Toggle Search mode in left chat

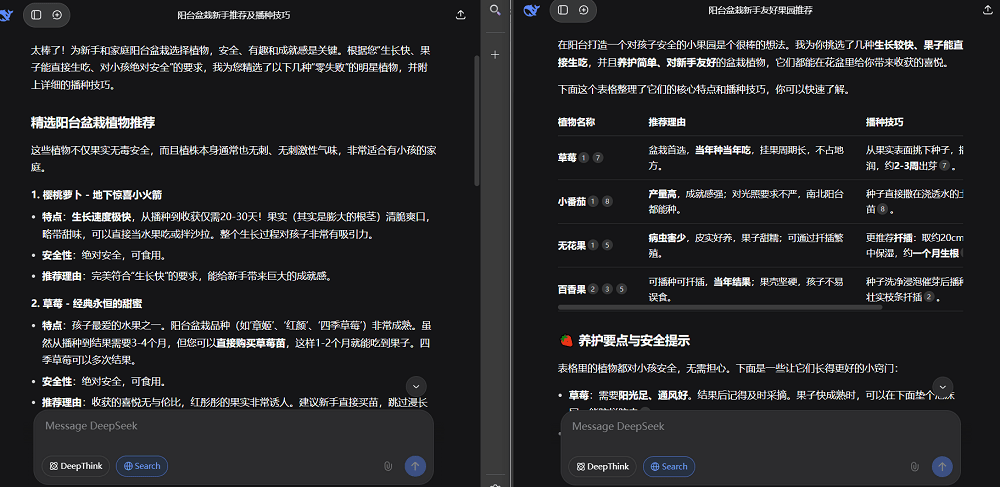click(142, 466)
